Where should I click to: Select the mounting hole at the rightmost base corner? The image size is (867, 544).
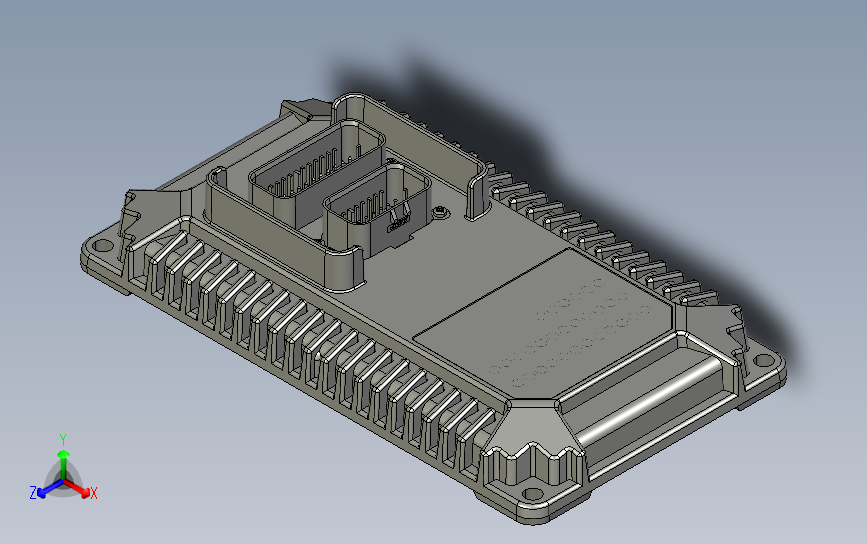764,361
